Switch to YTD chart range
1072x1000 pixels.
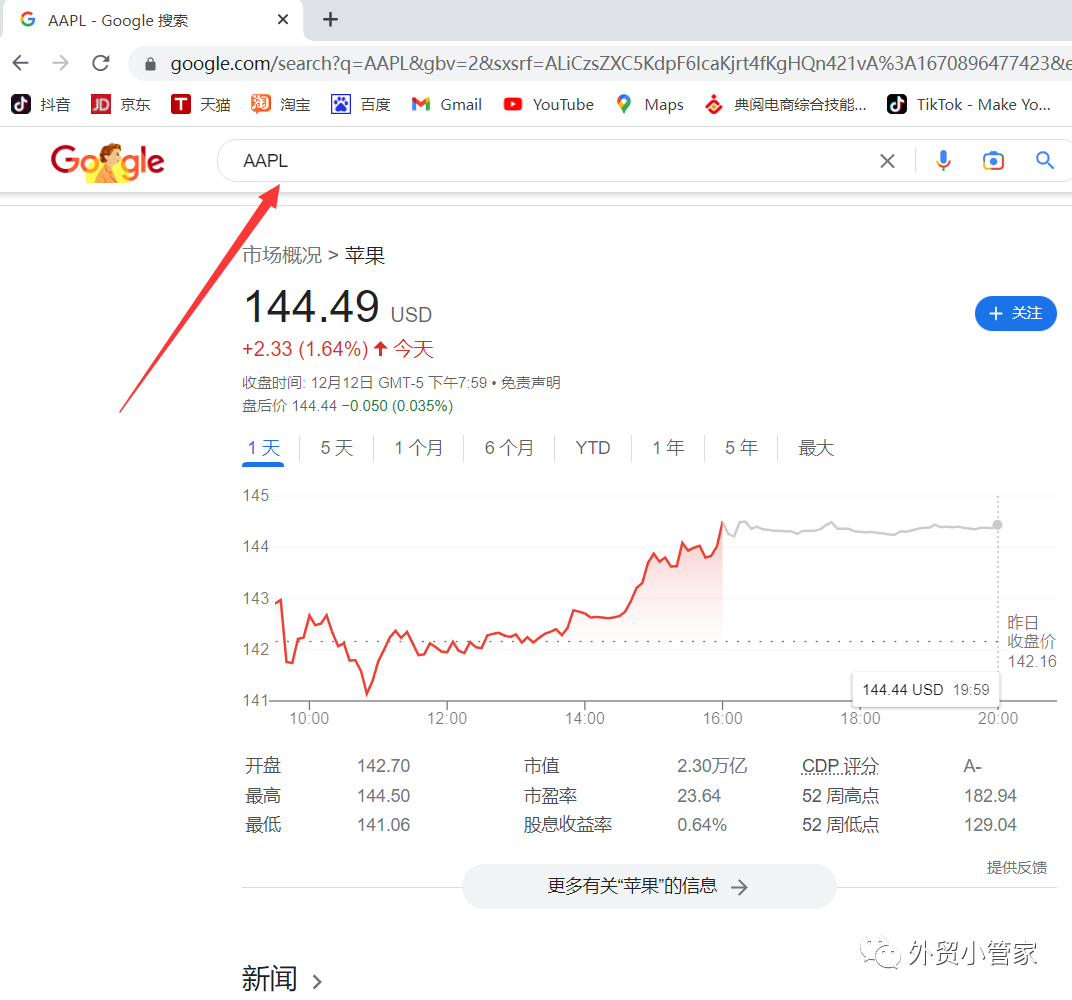click(593, 448)
